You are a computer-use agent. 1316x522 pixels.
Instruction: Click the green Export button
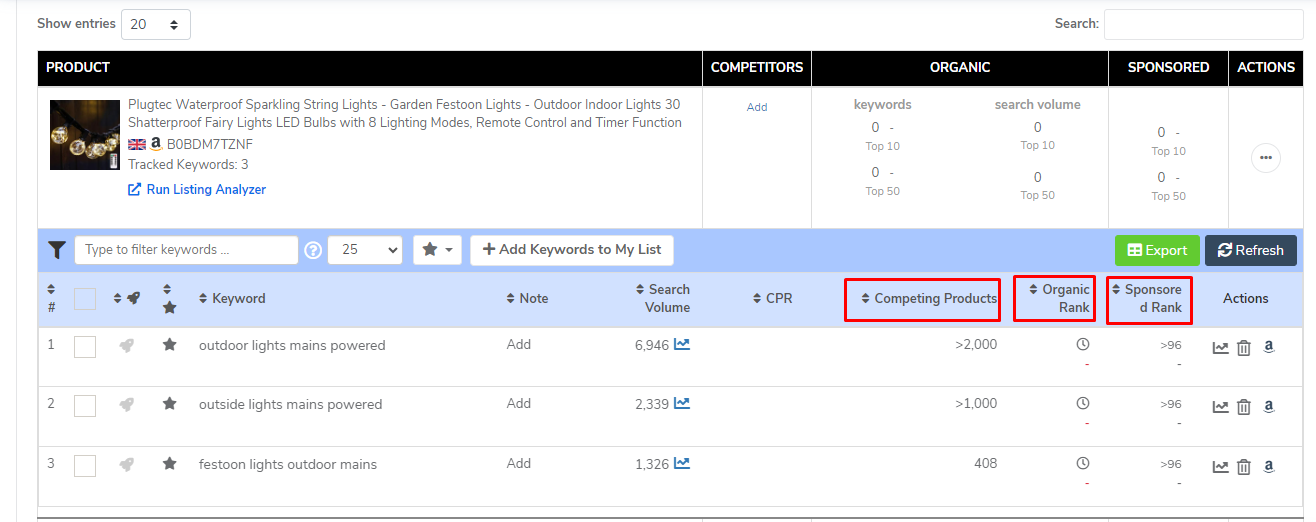[1157, 250]
